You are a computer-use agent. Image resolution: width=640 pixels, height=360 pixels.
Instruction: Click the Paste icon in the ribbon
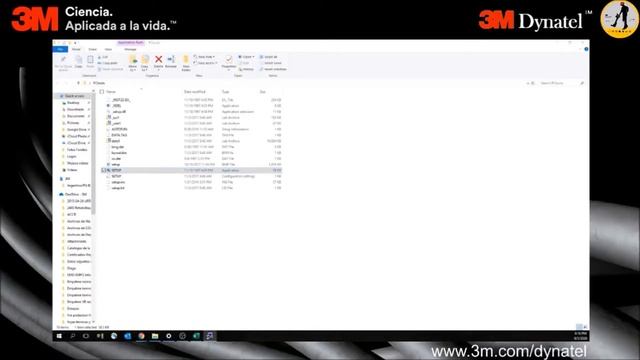(x=90, y=61)
